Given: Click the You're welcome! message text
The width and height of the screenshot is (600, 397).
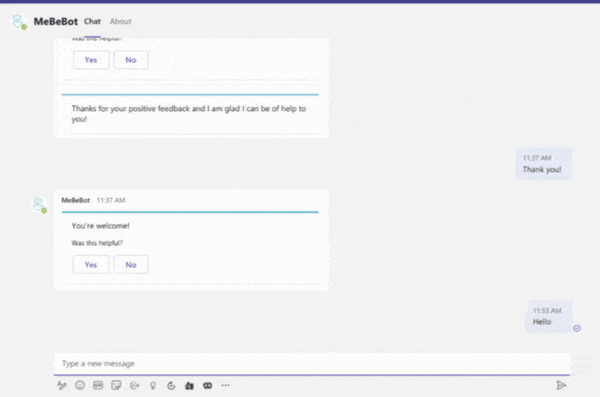Looking at the screenshot, I should point(101,226).
